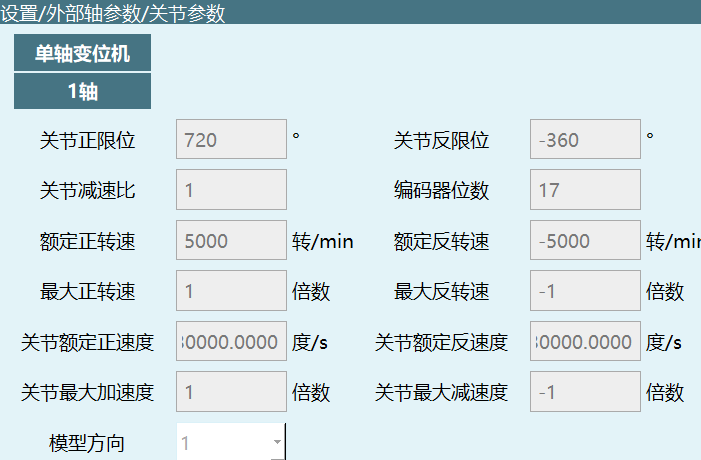Click the 最大反转速 input field

[585, 291]
